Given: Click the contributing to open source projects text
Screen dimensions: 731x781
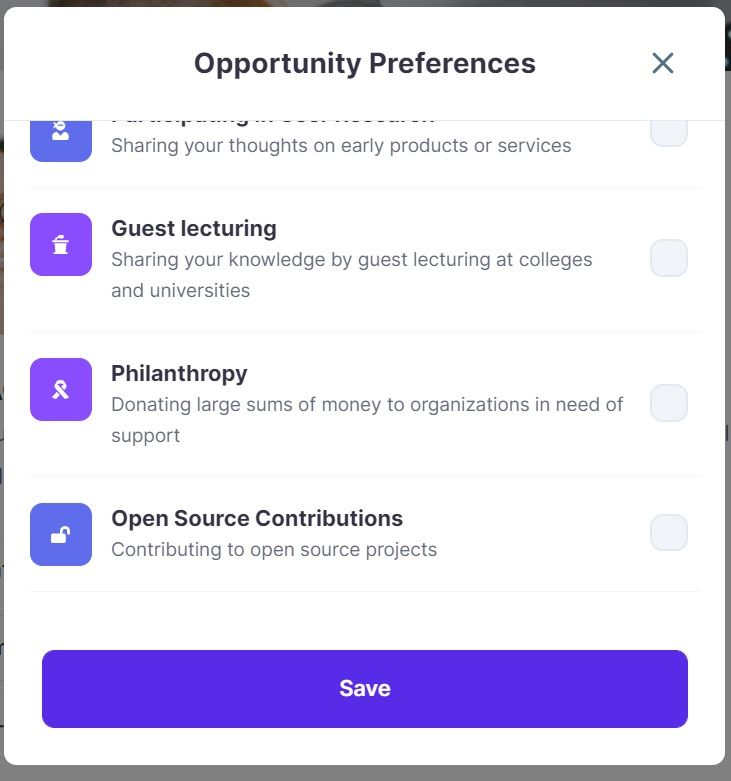Looking at the screenshot, I should (x=274, y=549).
